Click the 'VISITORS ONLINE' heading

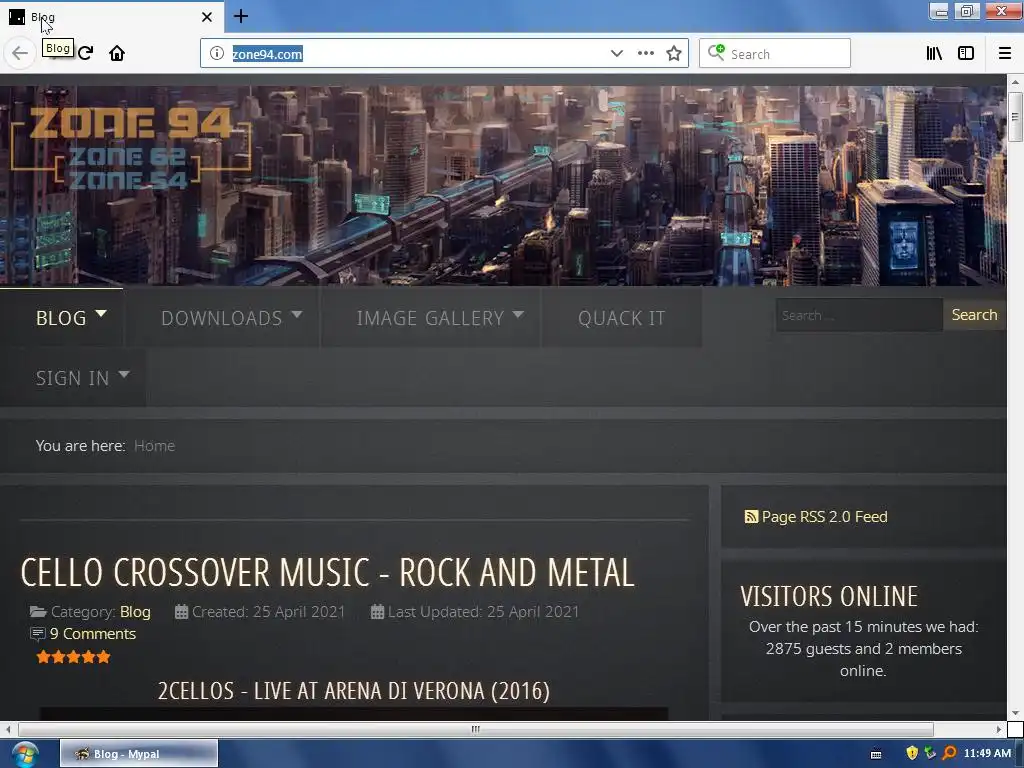[x=829, y=596]
